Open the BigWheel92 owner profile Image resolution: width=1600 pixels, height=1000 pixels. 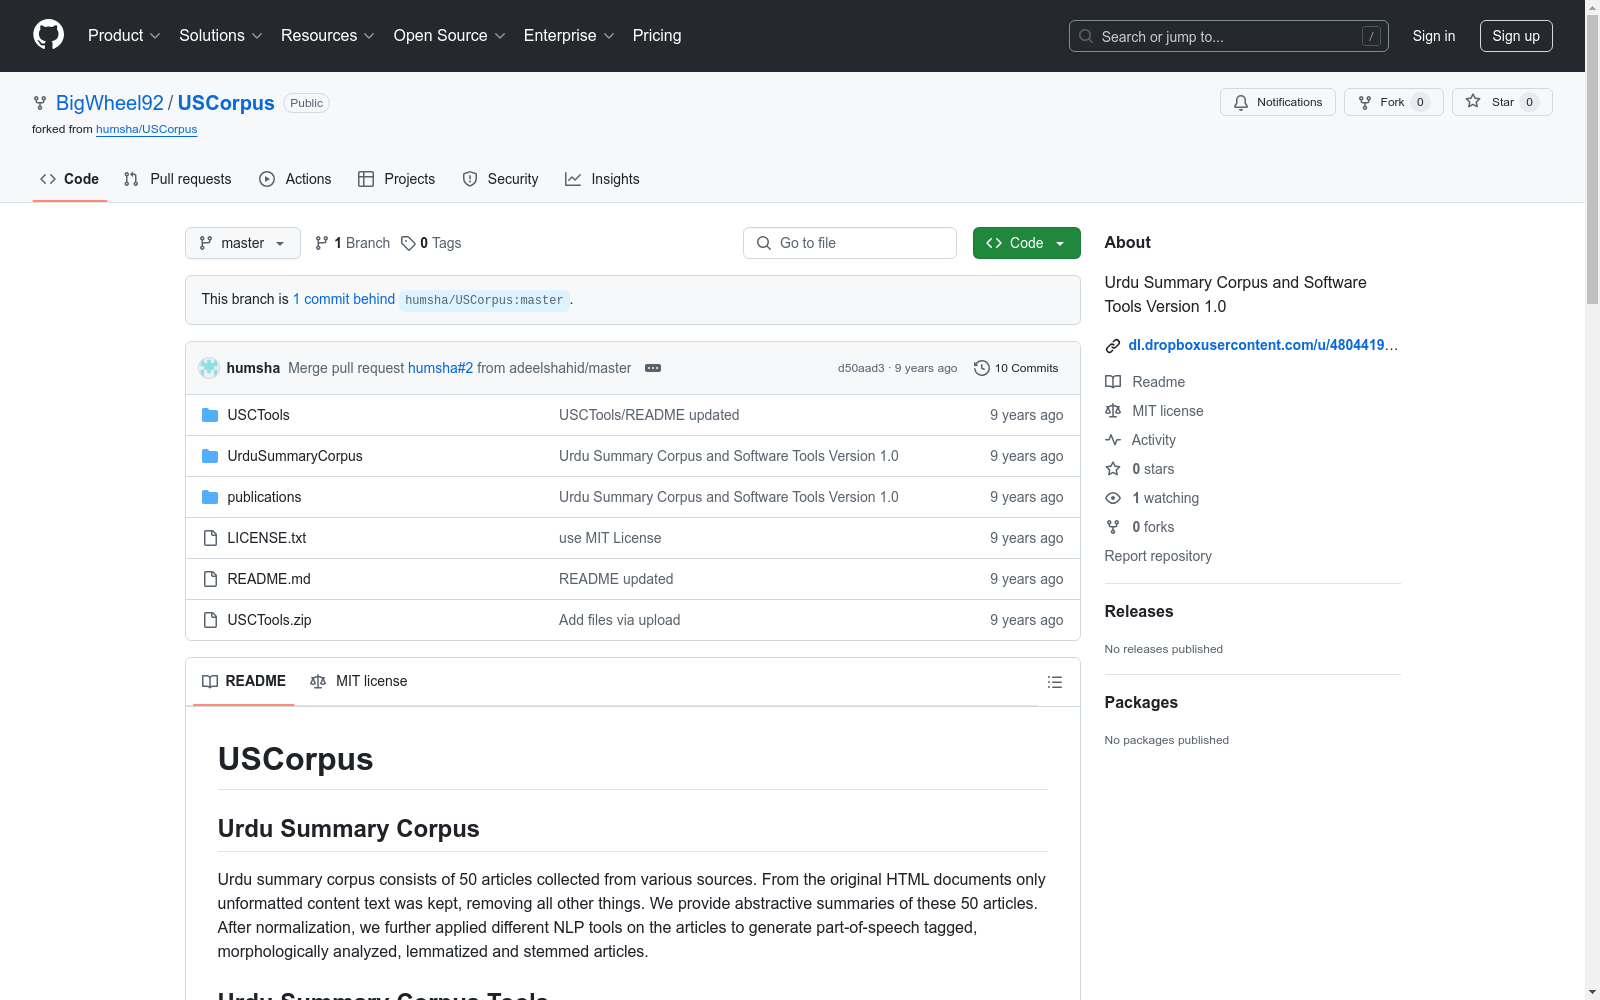pyautogui.click(x=109, y=103)
